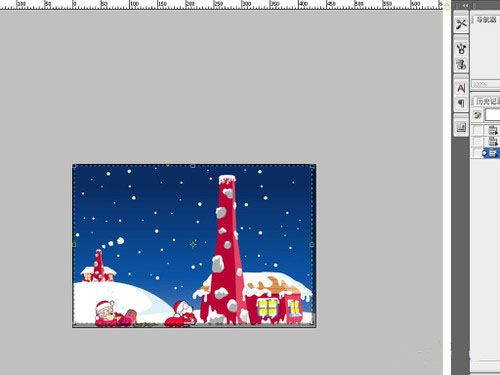Set history brush source on first state
Viewport: 500px width, 375px height.
tap(477, 130)
